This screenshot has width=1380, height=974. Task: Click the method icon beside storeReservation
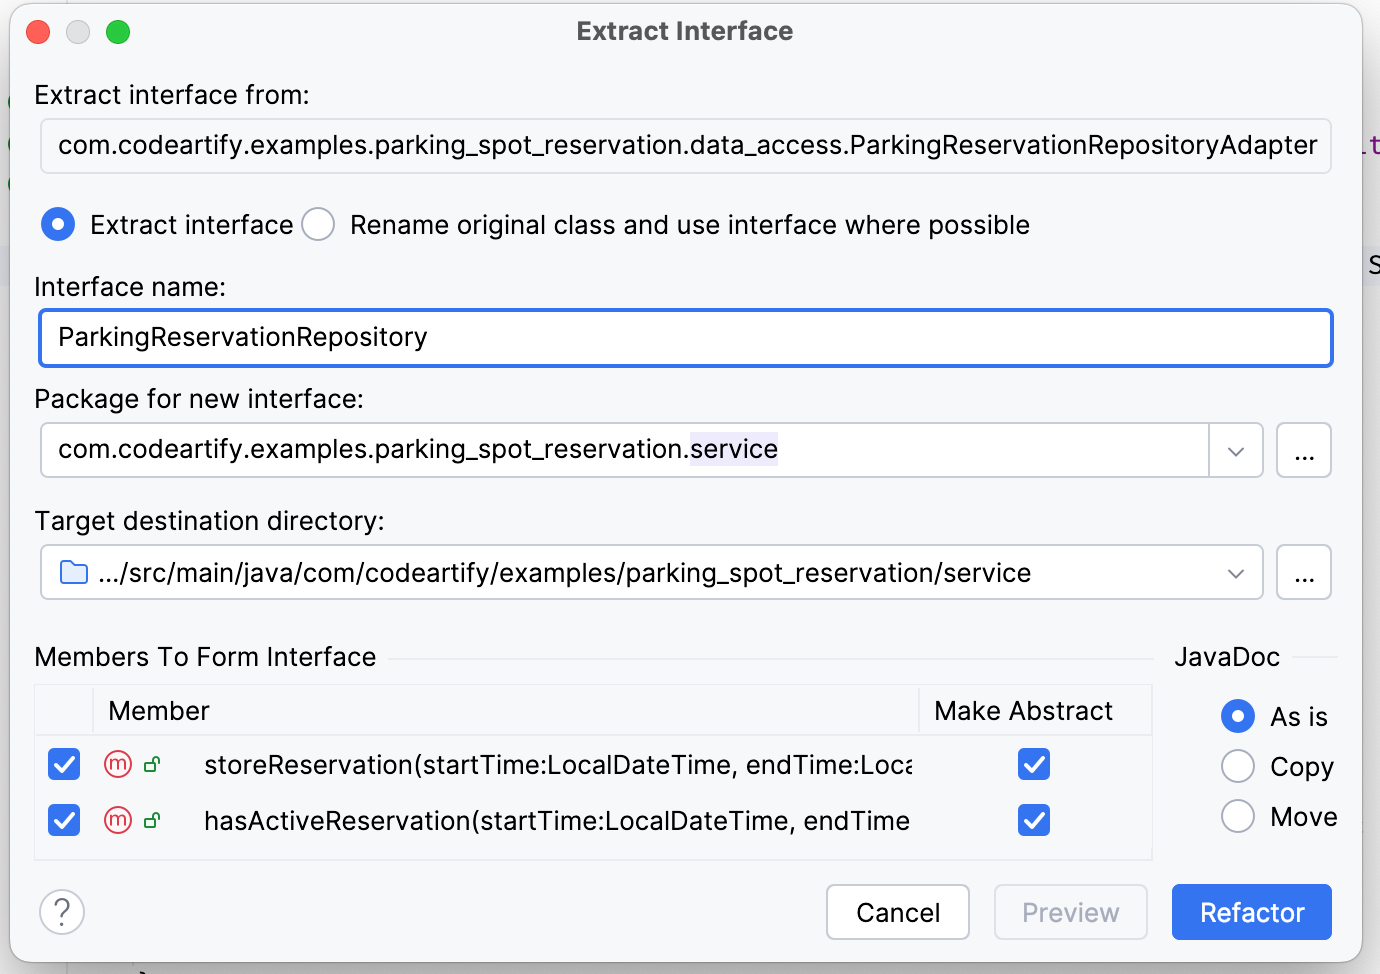118,765
